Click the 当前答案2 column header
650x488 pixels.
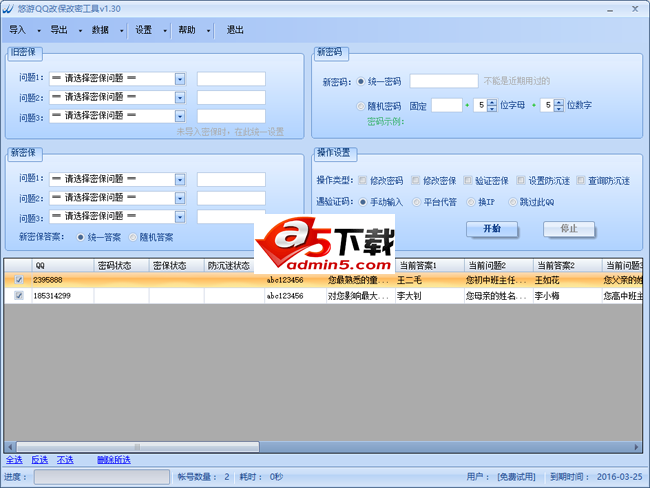[x=568, y=266]
